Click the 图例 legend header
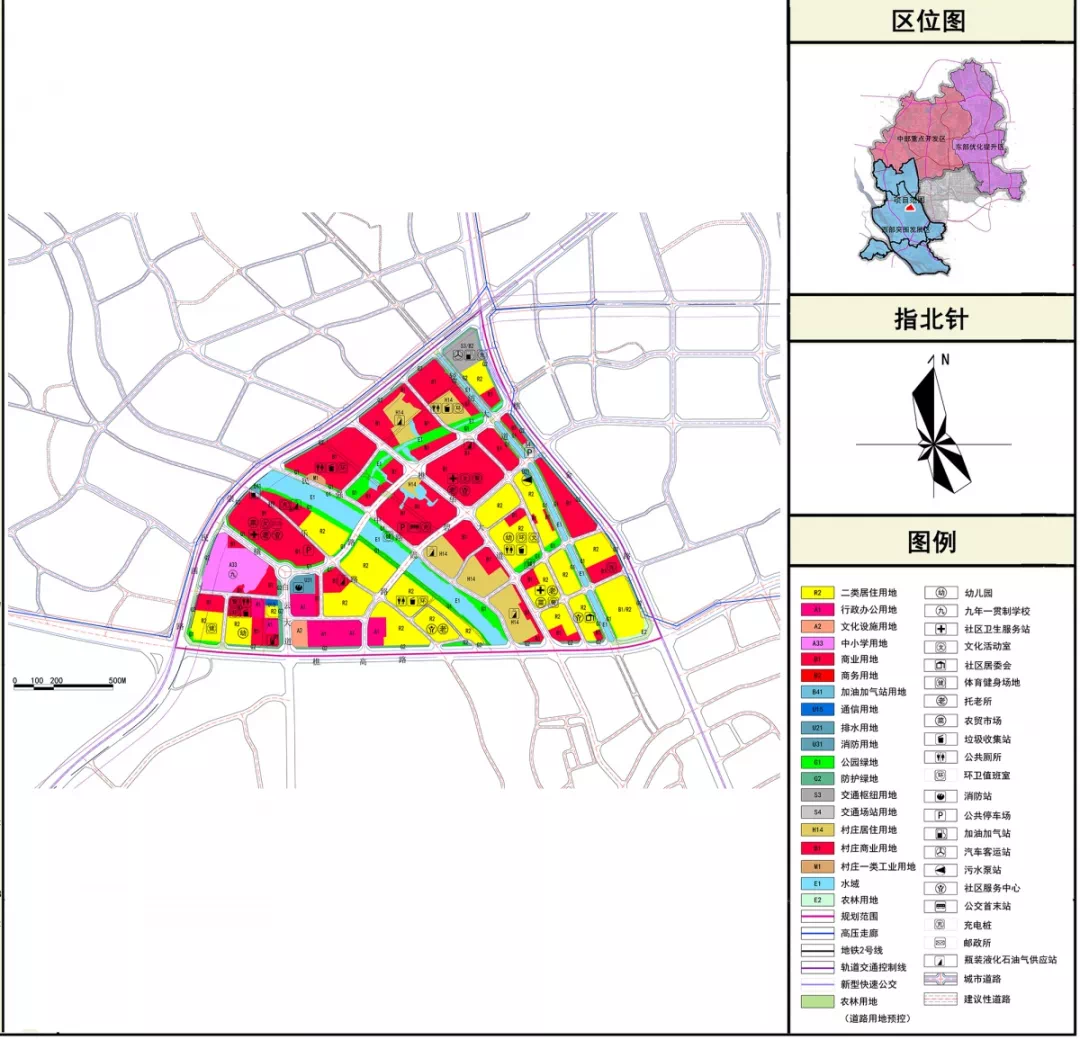The height and width of the screenshot is (1040, 1080). [931, 542]
